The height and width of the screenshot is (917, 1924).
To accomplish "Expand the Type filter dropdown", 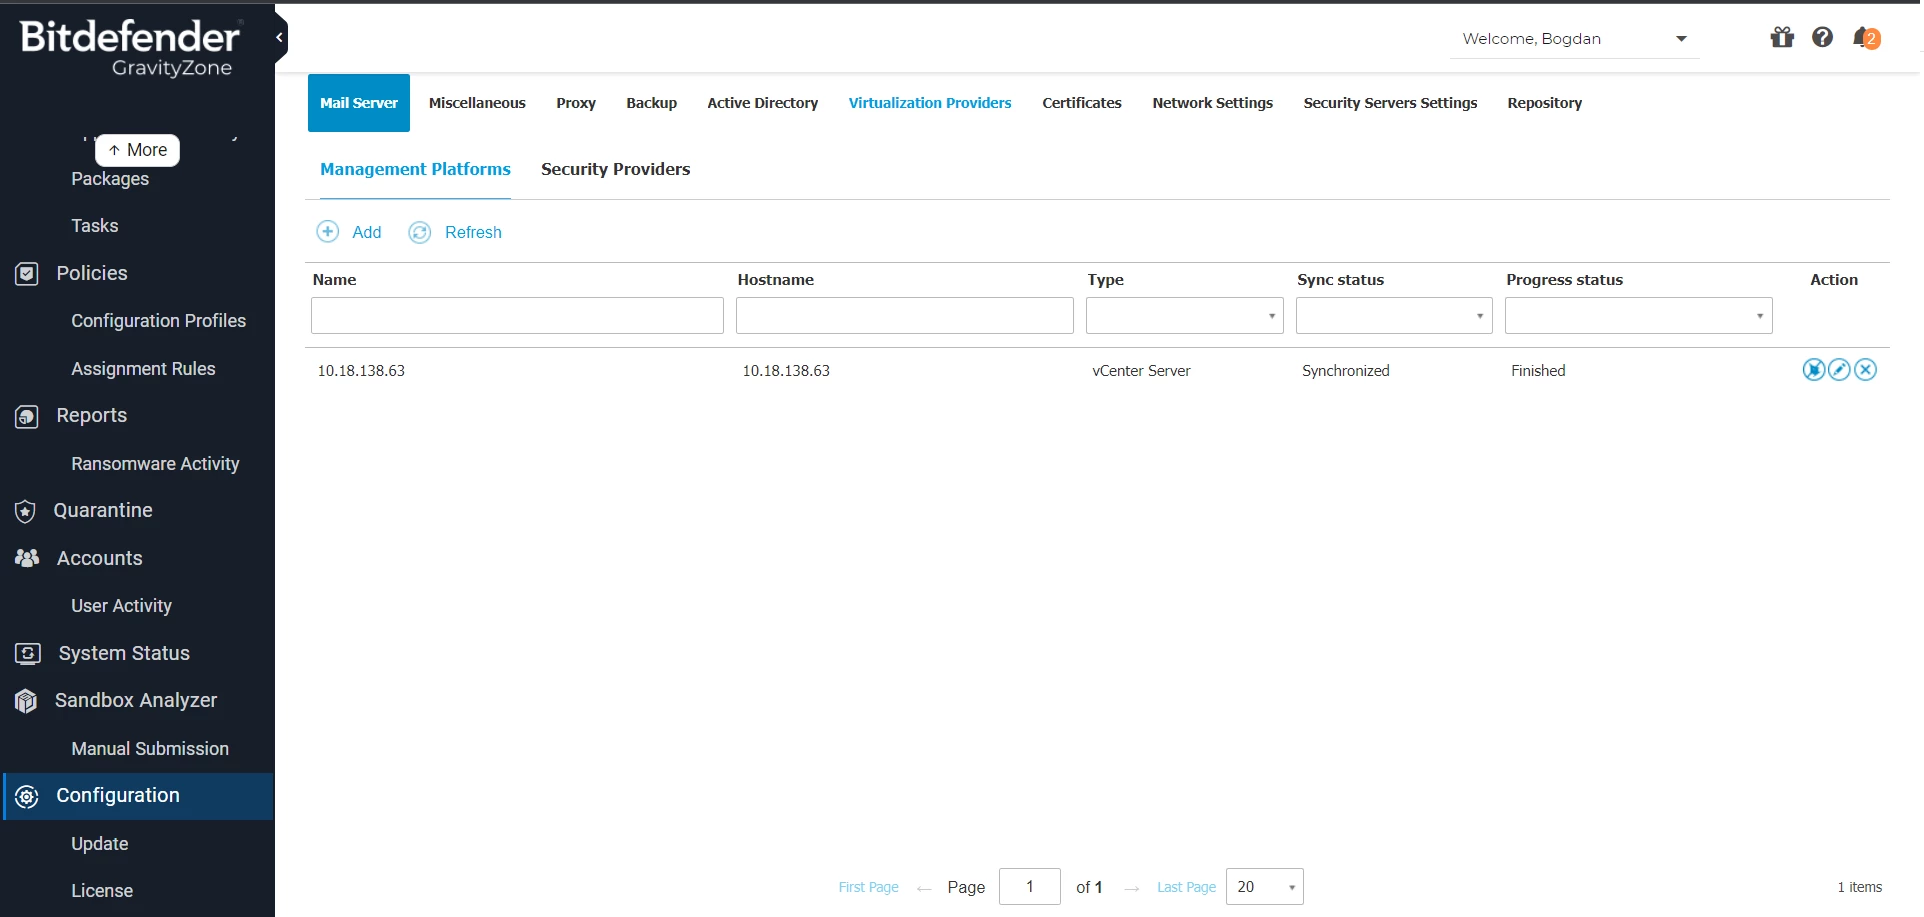I will click(x=1271, y=316).
